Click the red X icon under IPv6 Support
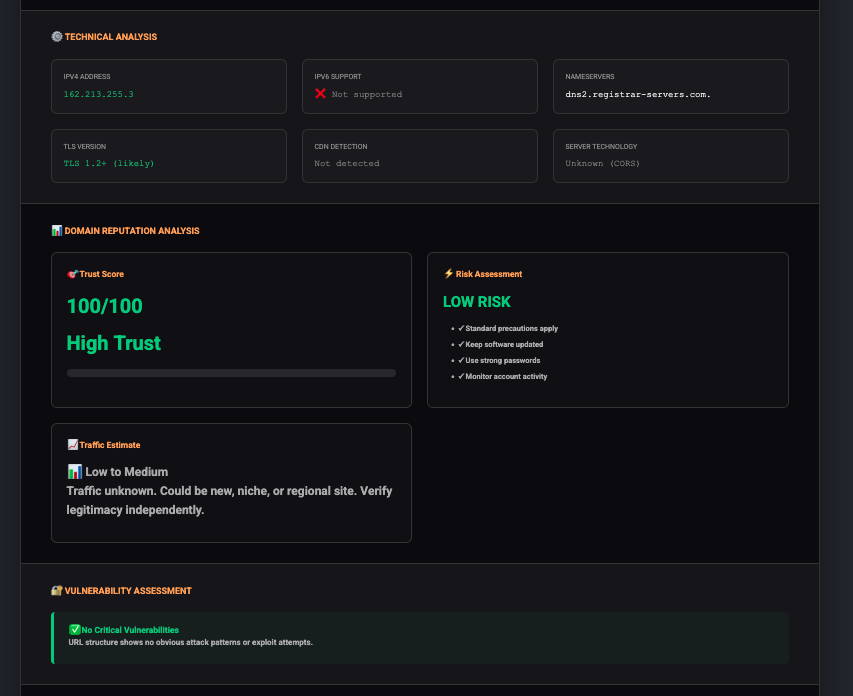Screen dimensions: 853x696 point(320,94)
